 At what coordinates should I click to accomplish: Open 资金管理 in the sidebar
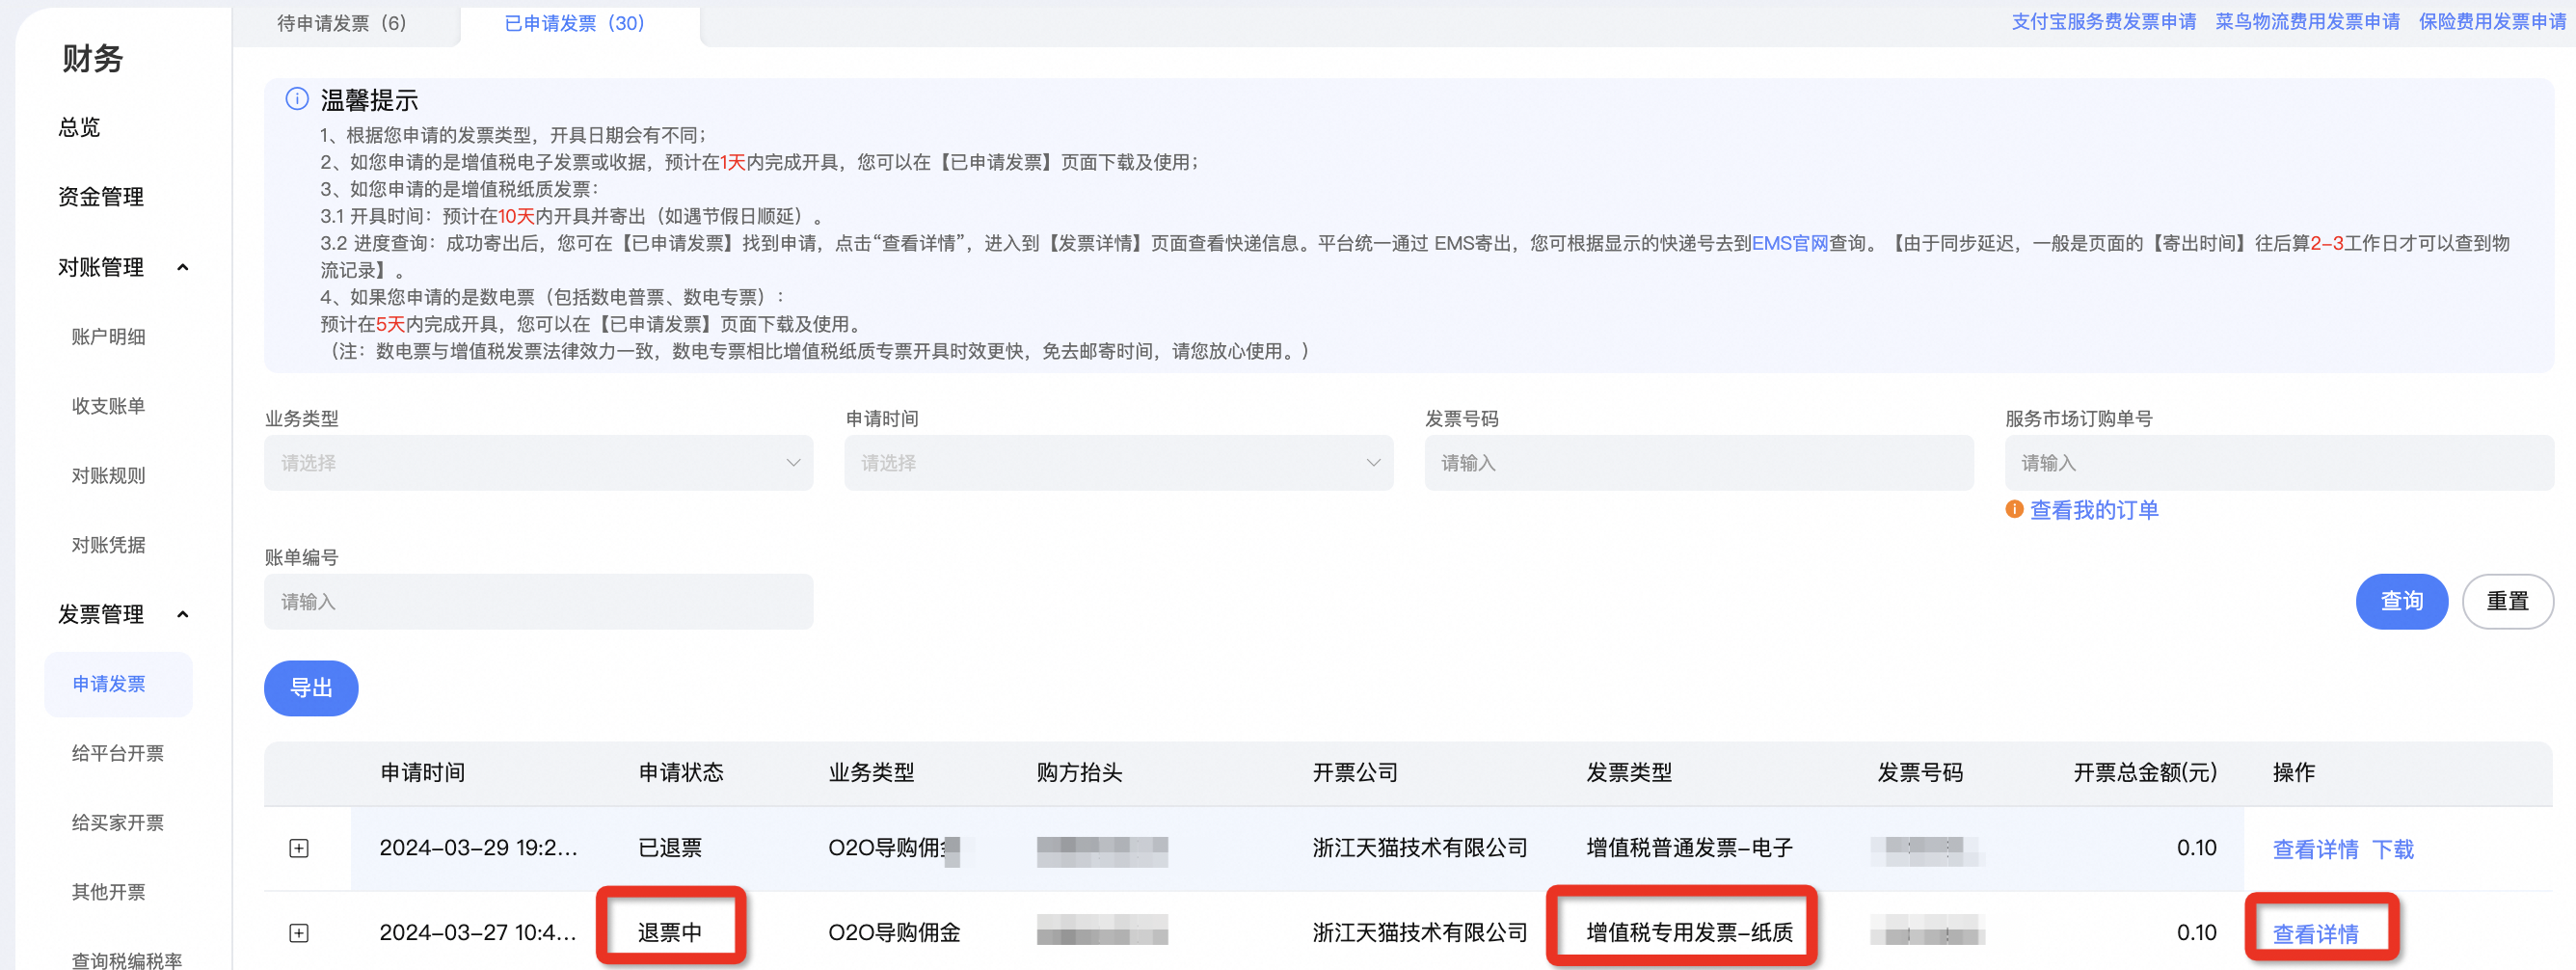(x=101, y=197)
